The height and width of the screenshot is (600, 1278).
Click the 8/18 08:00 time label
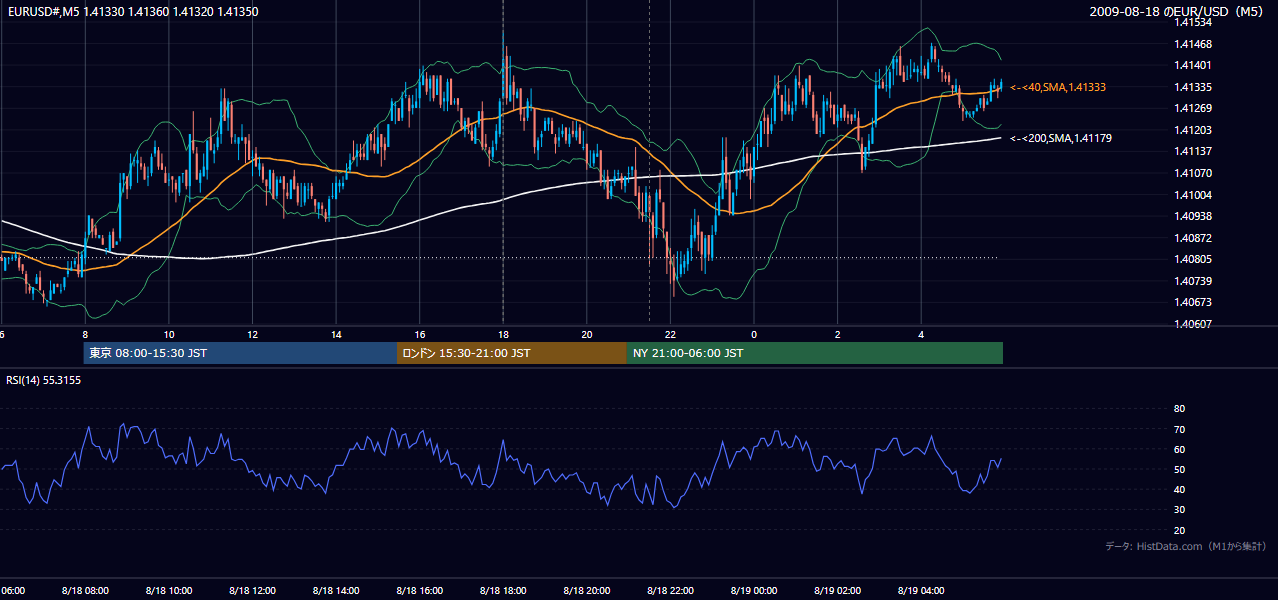(x=85, y=590)
